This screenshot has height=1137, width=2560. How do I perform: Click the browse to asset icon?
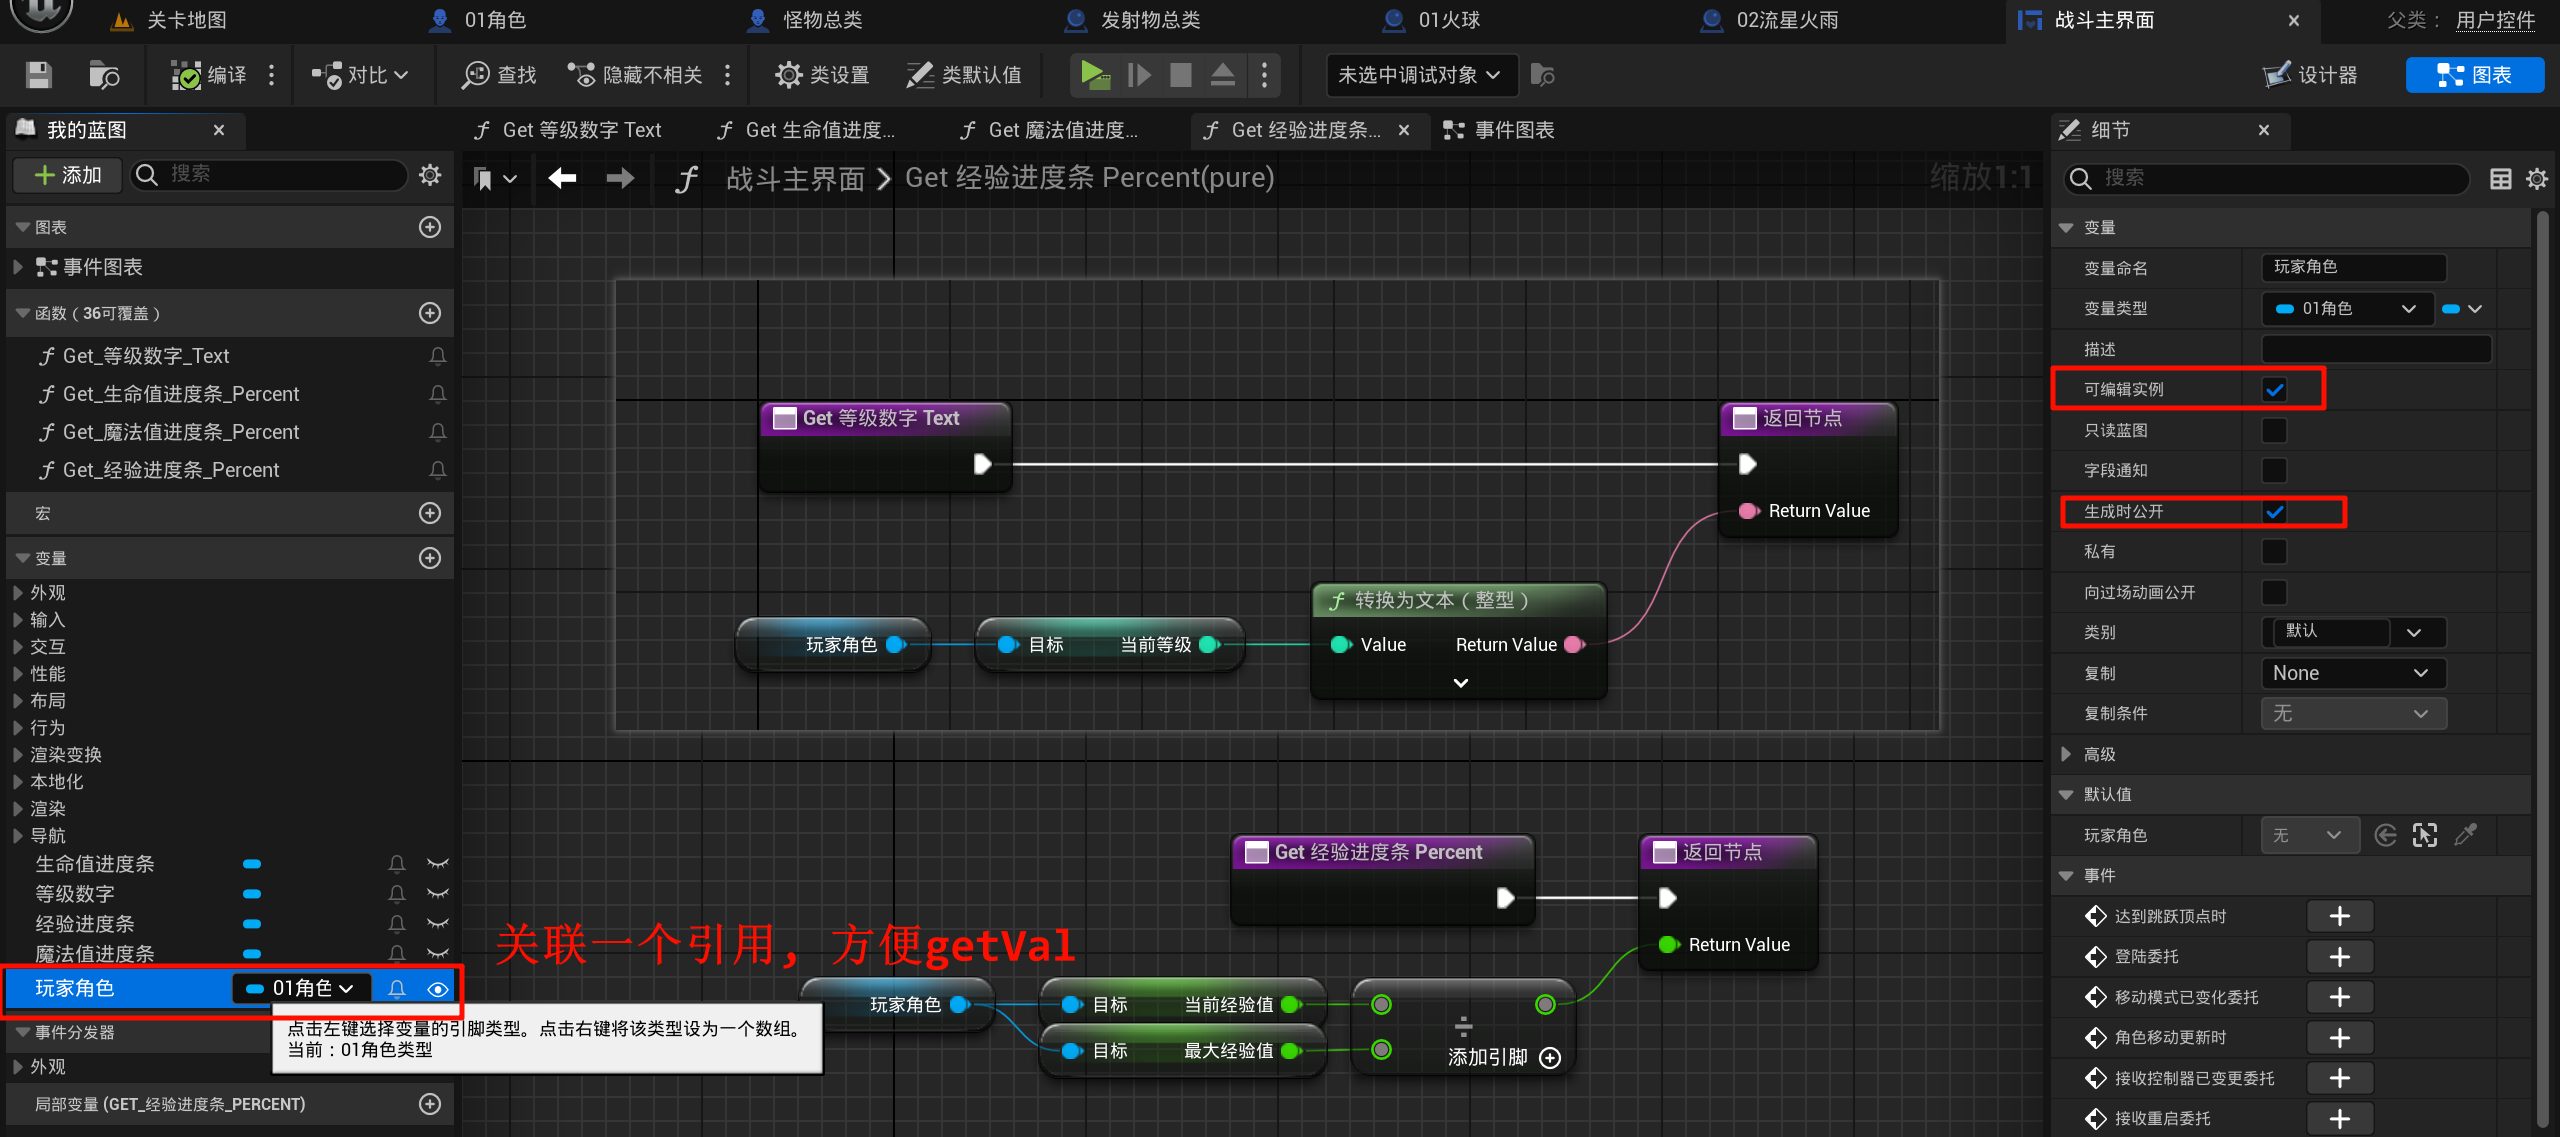pyautogui.click(x=103, y=75)
